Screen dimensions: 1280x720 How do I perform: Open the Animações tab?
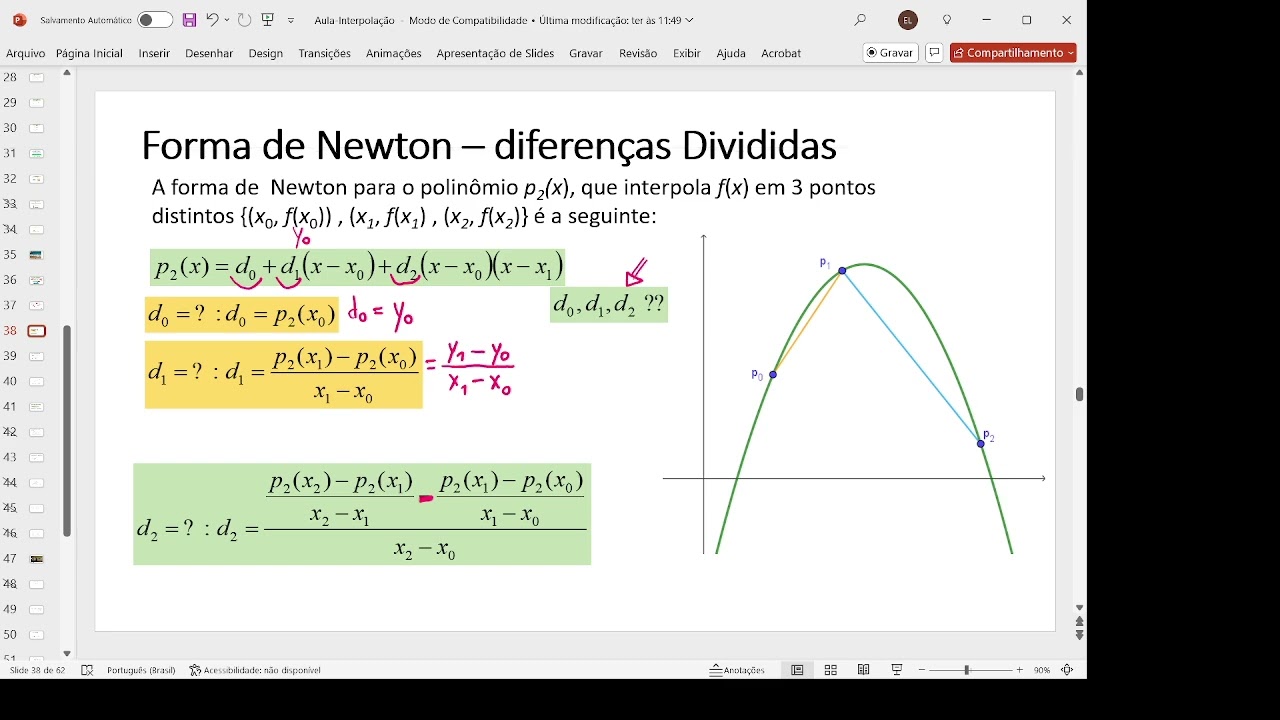(x=394, y=53)
